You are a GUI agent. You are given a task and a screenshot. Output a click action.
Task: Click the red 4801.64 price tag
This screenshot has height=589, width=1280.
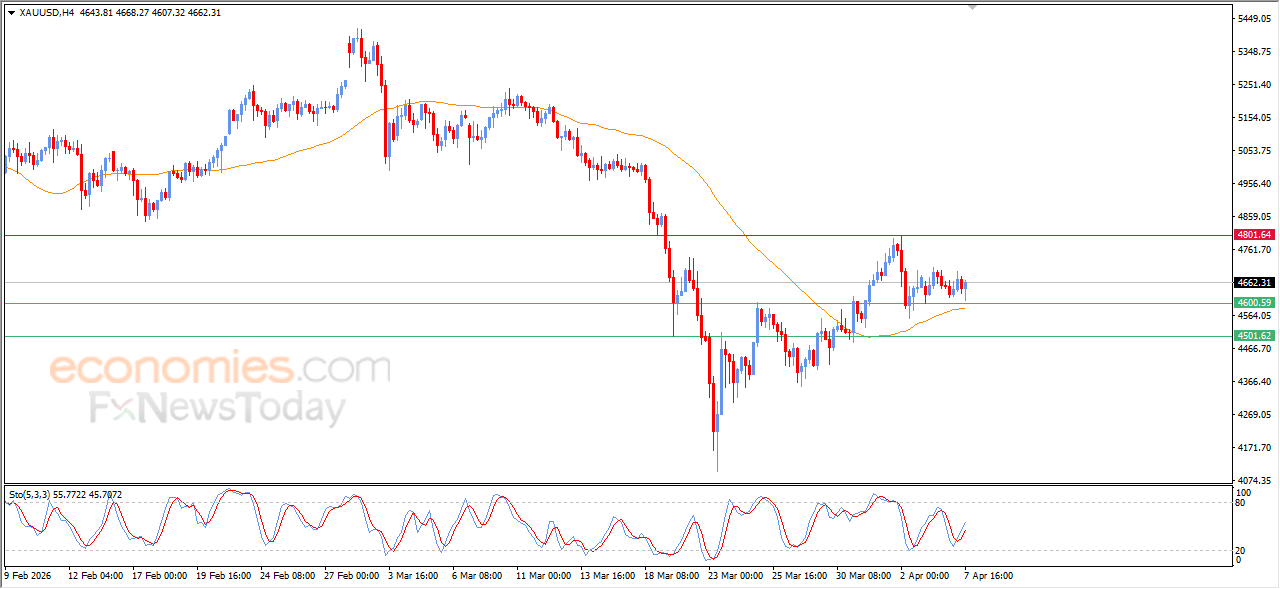(1254, 235)
